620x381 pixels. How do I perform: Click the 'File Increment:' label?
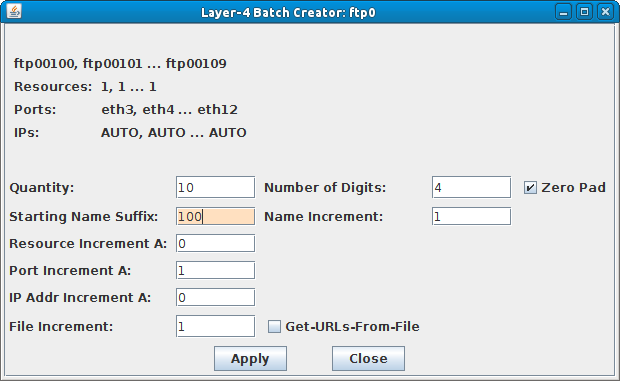pyautogui.click(x=61, y=327)
